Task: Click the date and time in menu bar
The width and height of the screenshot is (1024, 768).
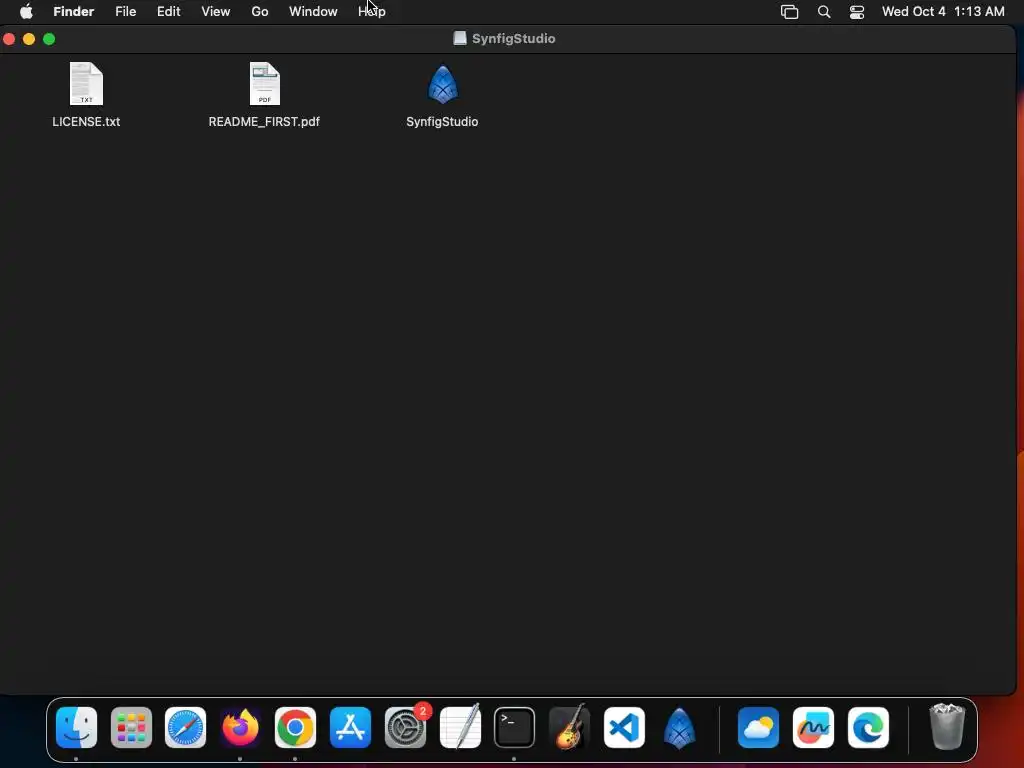Action: 943,11
